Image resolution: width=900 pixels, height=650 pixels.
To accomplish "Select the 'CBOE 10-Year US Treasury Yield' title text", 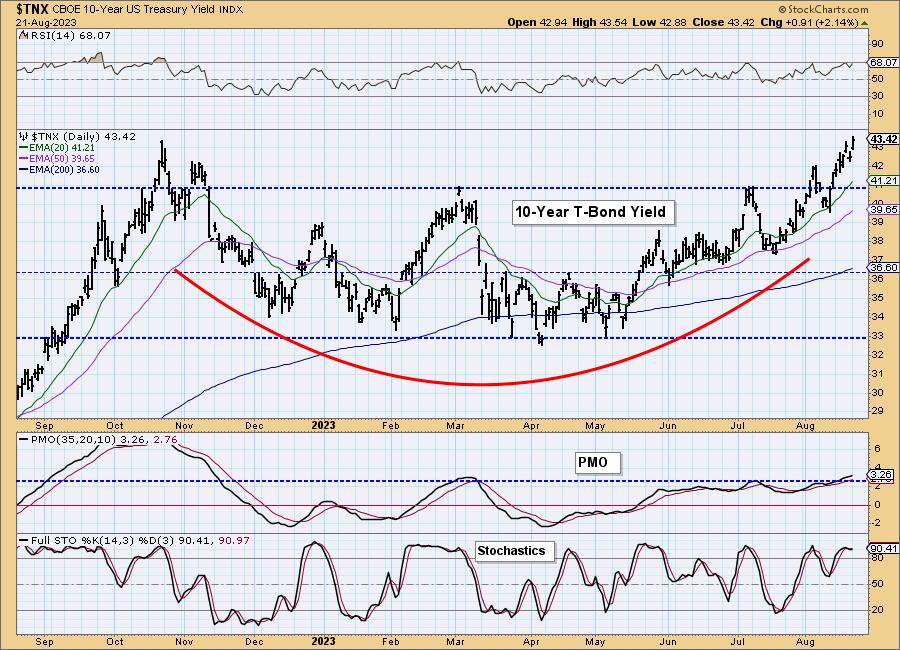I will coord(134,10).
